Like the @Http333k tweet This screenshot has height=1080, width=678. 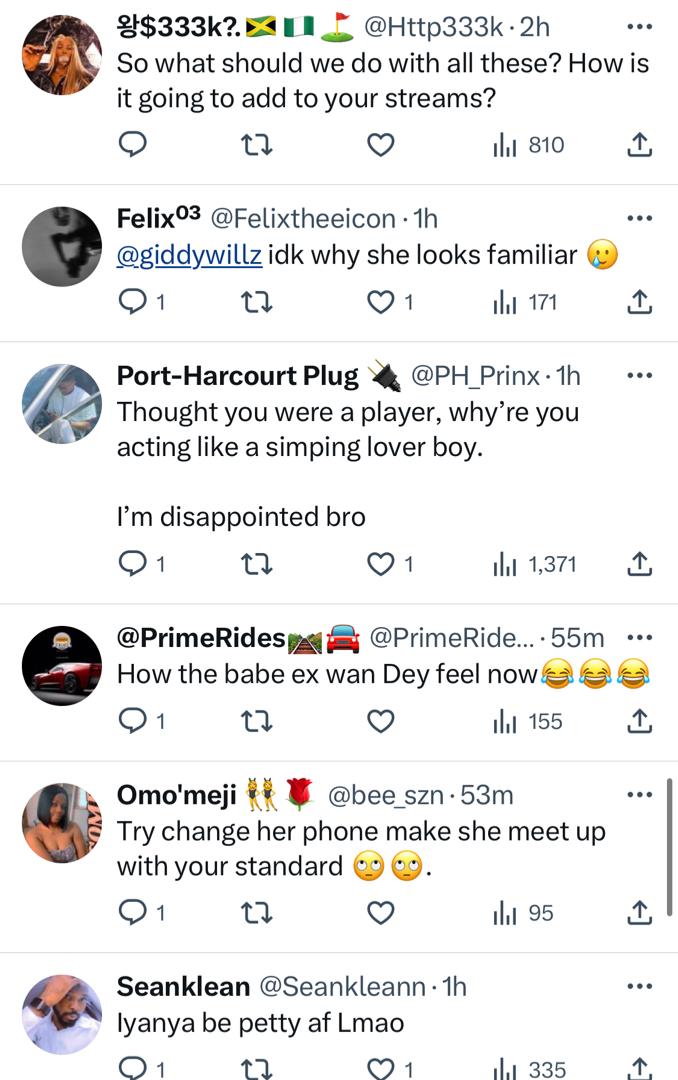(380, 145)
